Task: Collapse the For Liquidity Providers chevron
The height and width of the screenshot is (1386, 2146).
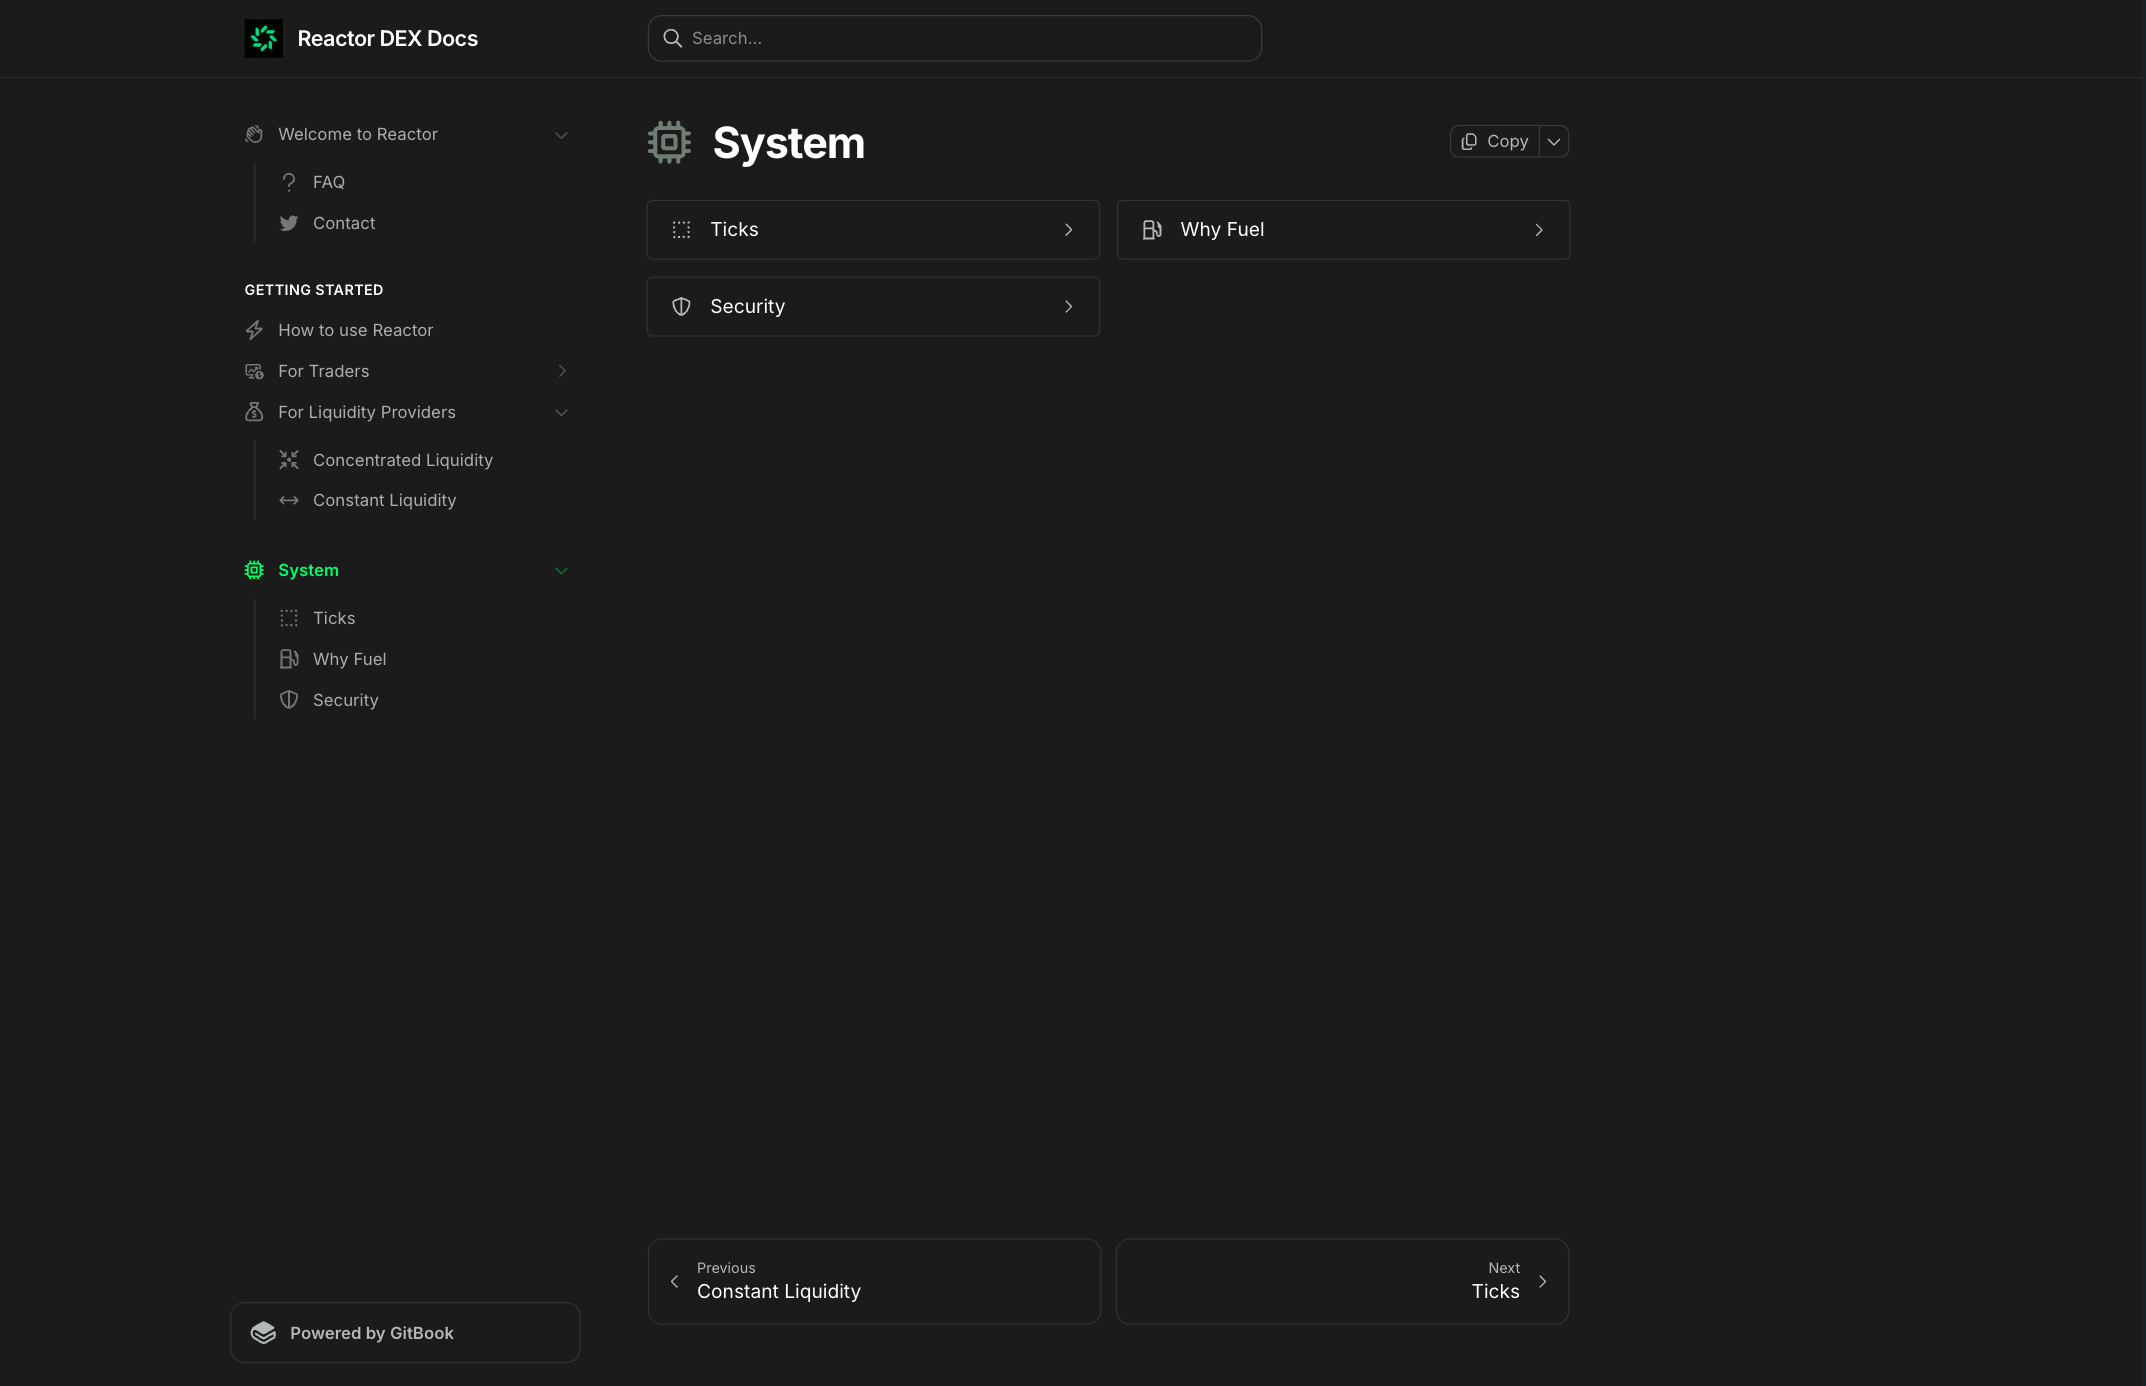Action: click(x=561, y=412)
